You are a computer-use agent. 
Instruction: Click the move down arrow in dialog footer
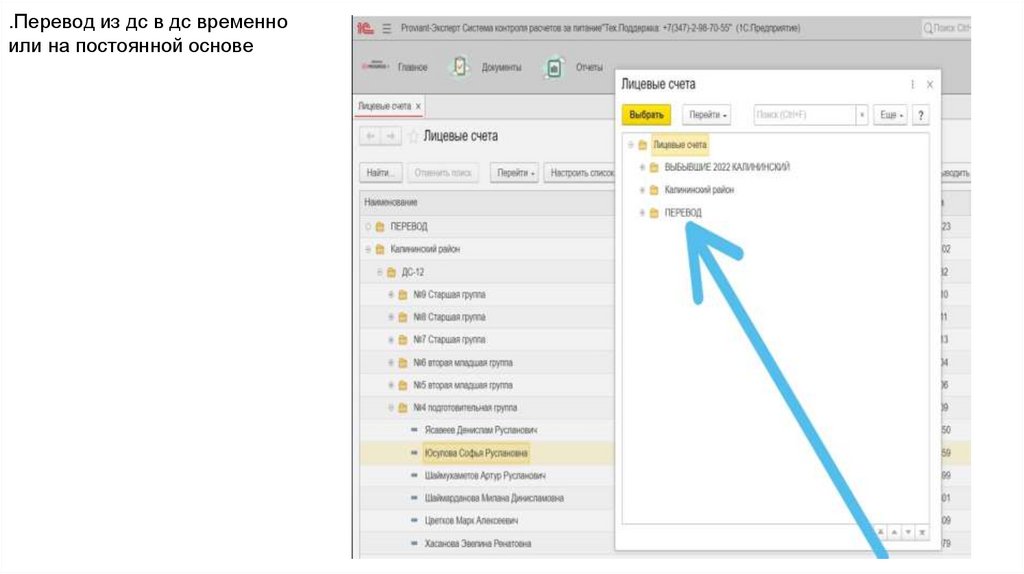coord(908,532)
